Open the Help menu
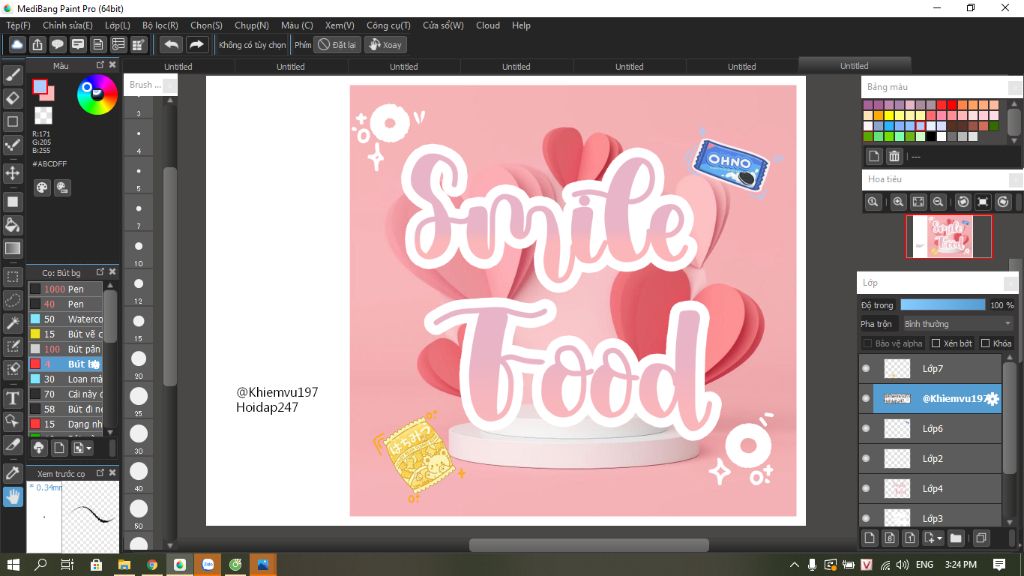This screenshot has width=1024, height=576. tap(520, 25)
